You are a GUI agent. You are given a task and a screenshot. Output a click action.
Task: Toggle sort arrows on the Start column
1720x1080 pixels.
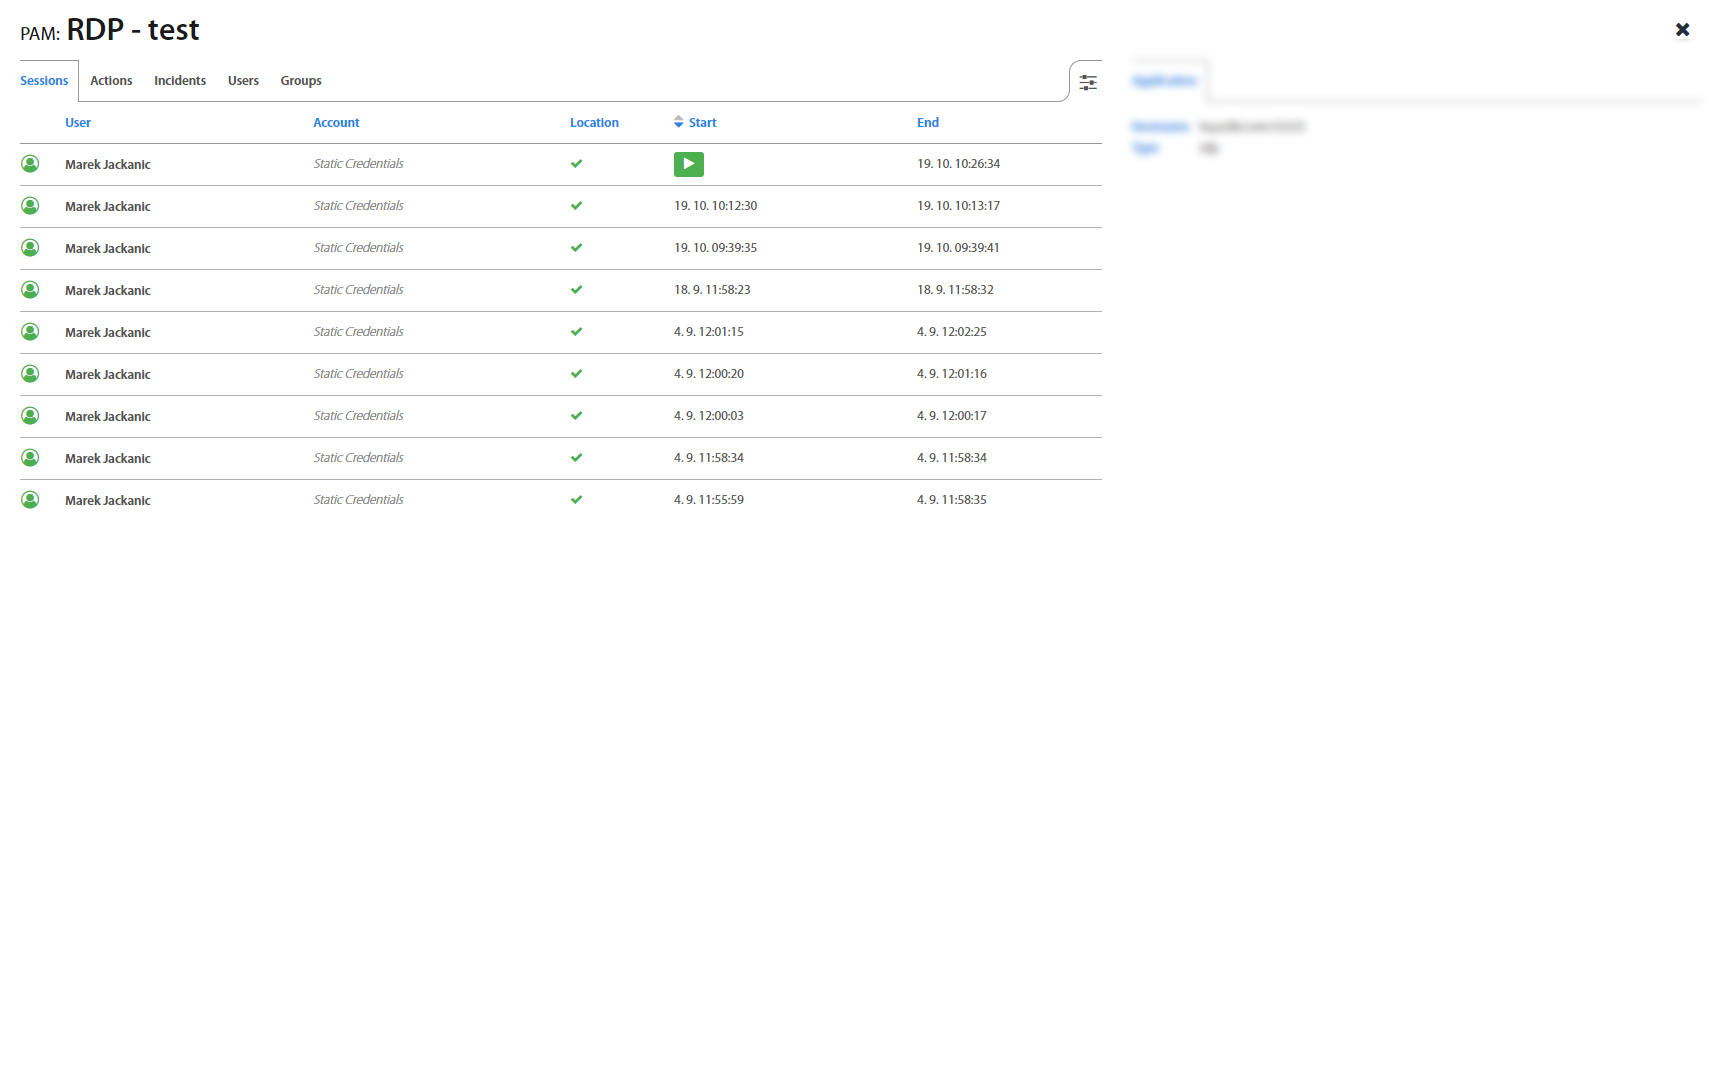[679, 122]
